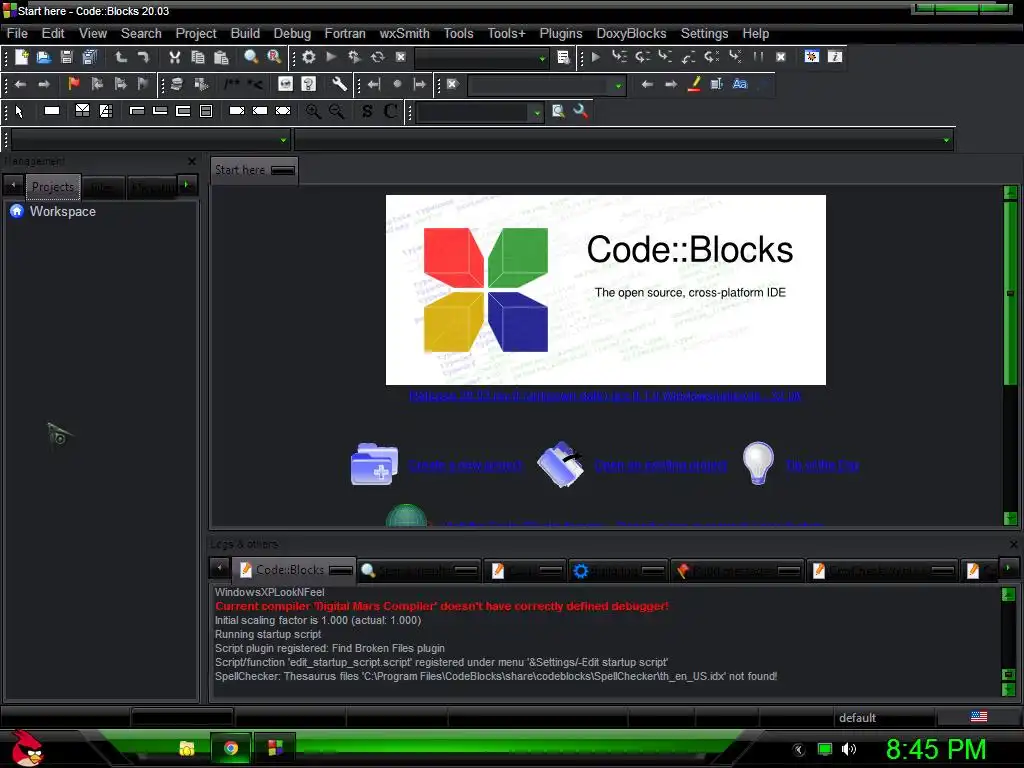Click the Run play icon in build toolbar
This screenshot has height=768, width=1024.
coord(331,57)
